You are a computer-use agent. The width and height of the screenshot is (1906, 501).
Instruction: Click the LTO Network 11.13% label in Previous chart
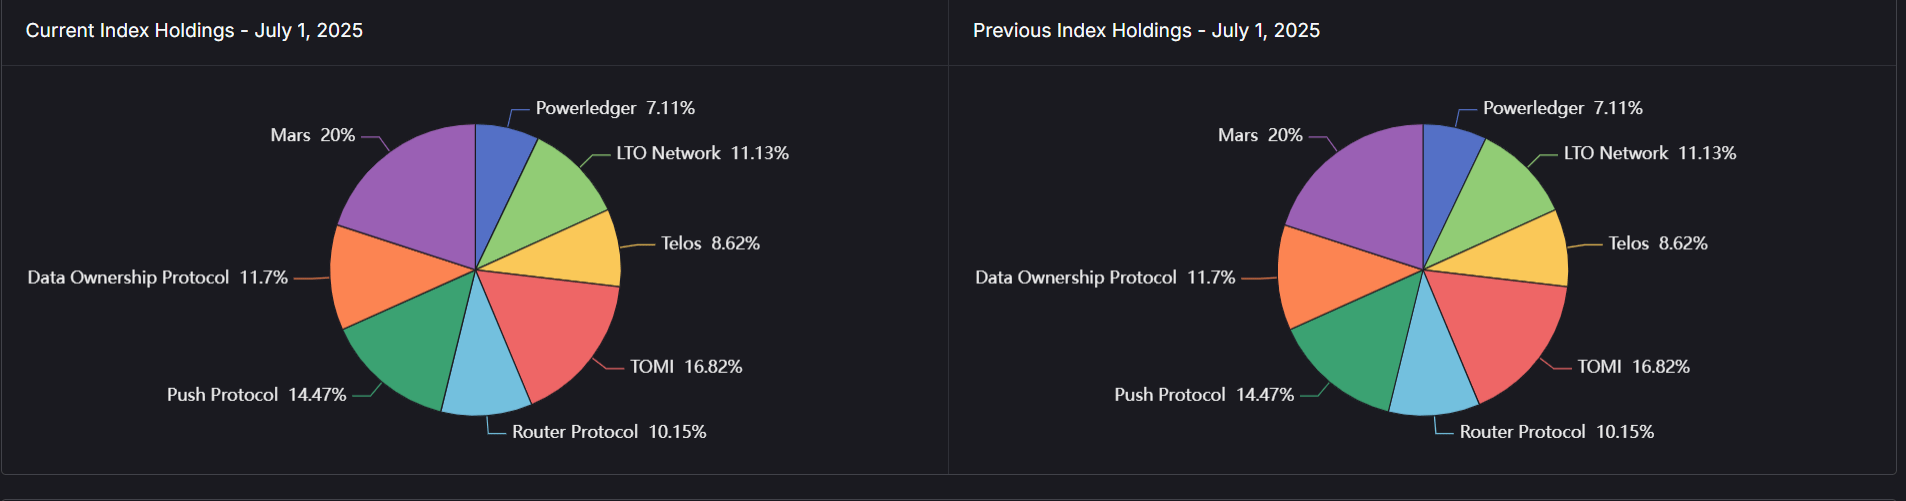coord(1650,153)
